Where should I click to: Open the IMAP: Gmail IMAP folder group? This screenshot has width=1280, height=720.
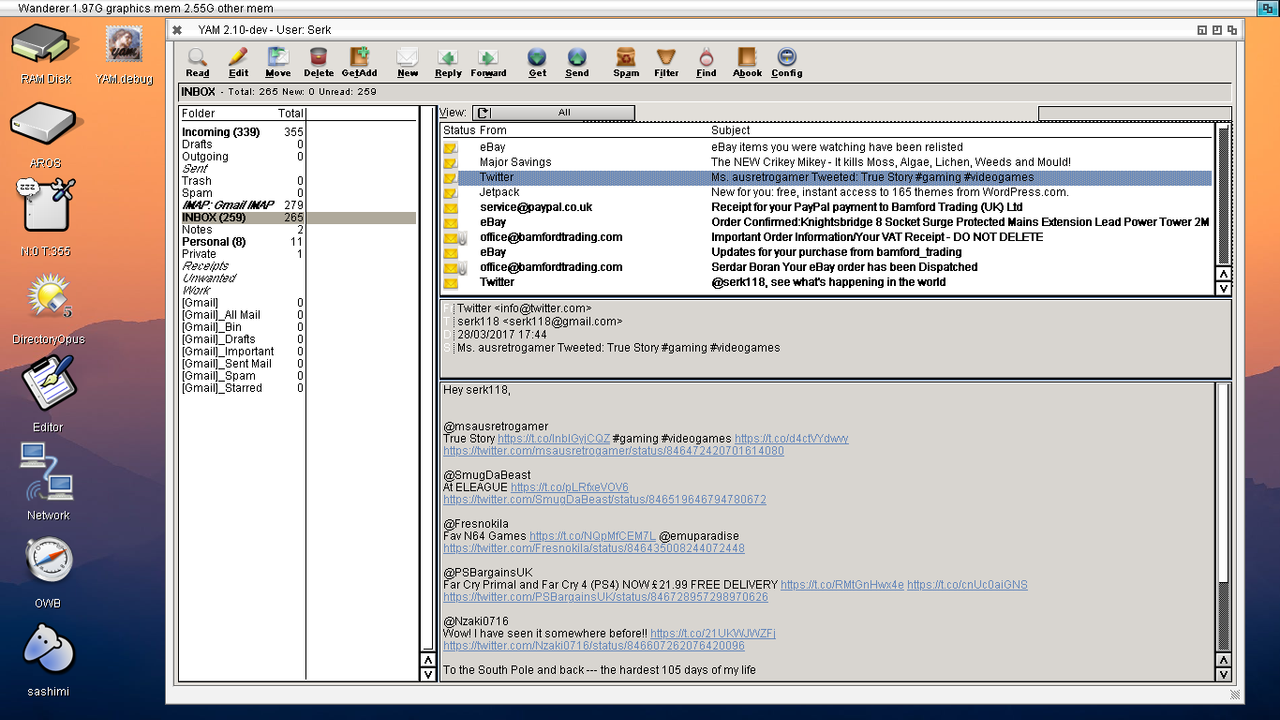[x=243, y=205]
